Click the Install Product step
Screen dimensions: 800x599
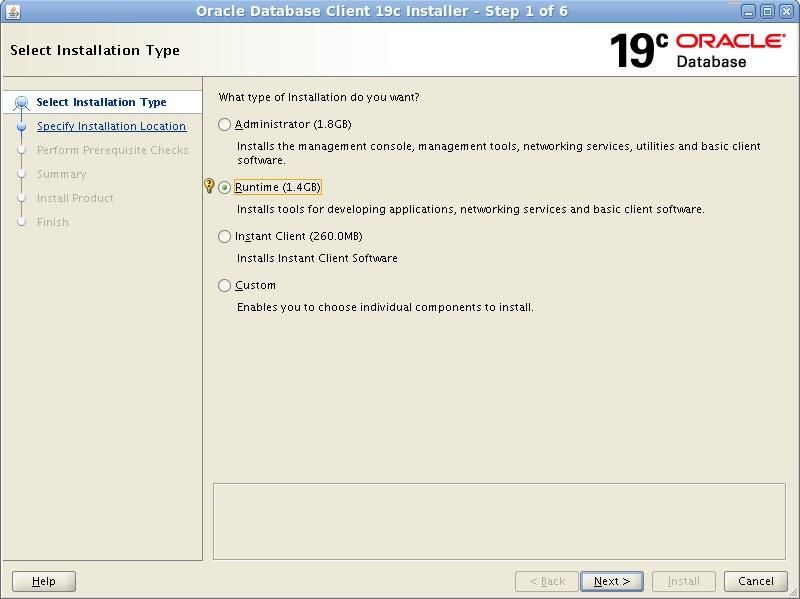click(75, 198)
